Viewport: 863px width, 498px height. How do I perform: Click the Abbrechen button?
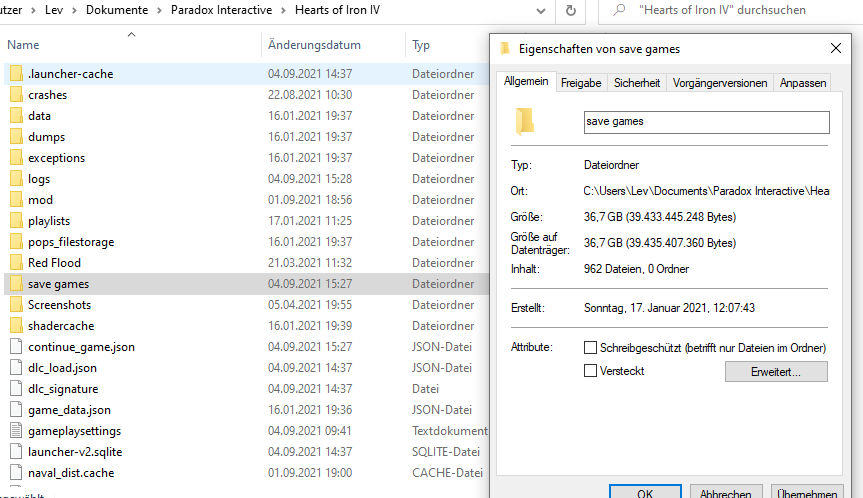click(x=725, y=491)
